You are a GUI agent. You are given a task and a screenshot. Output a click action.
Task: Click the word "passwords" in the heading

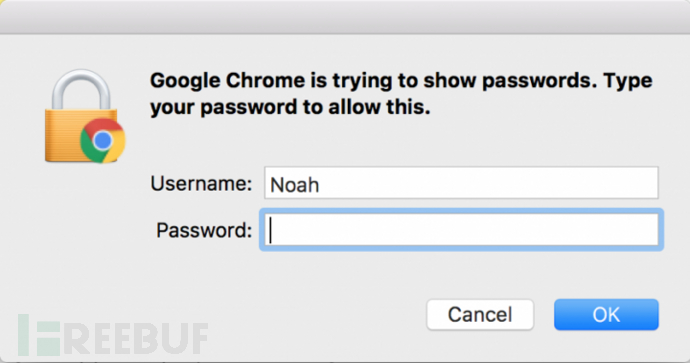pos(539,81)
